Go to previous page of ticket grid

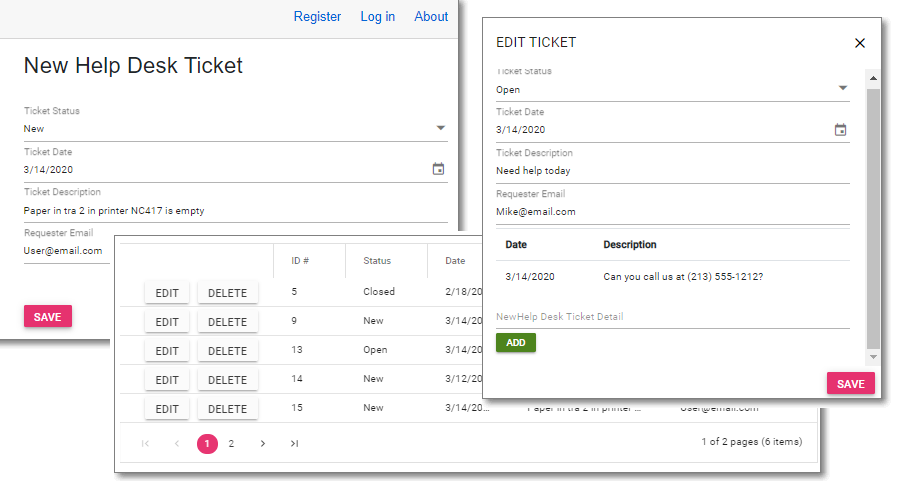(x=177, y=443)
